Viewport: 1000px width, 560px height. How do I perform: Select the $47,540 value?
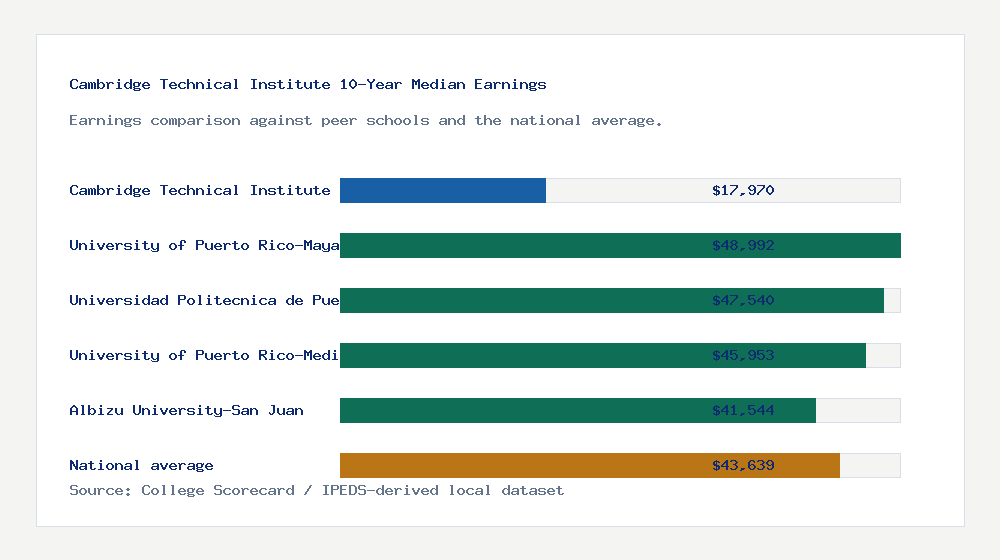pyautogui.click(x=743, y=300)
